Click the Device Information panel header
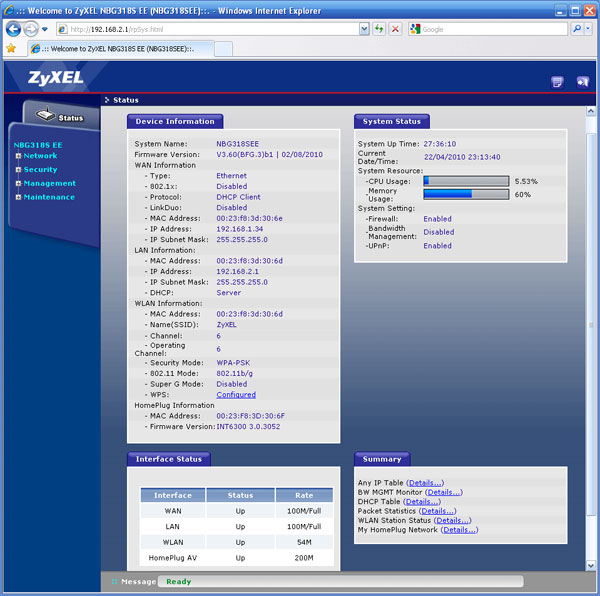 click(x=175, y=122)
